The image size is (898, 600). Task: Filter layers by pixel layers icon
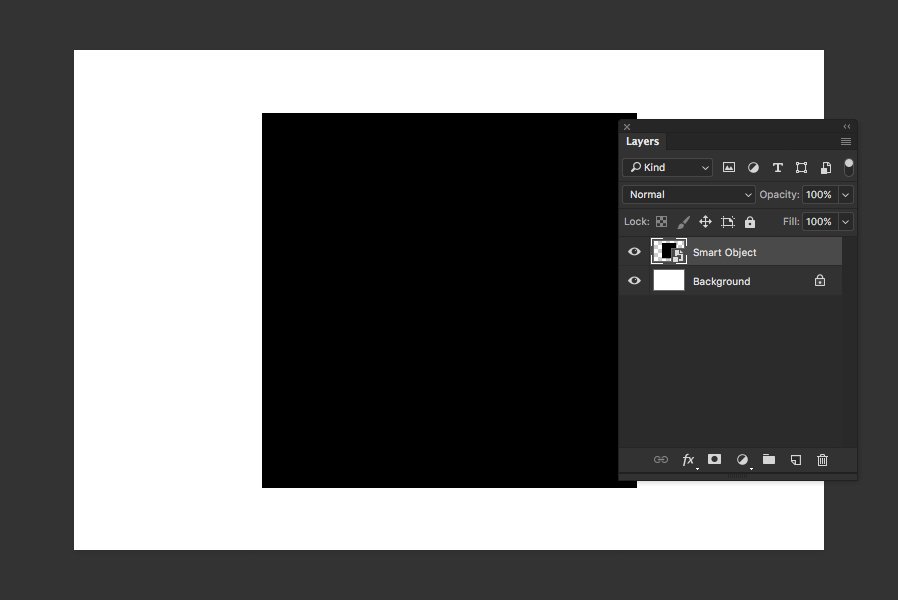pos(728,167)
